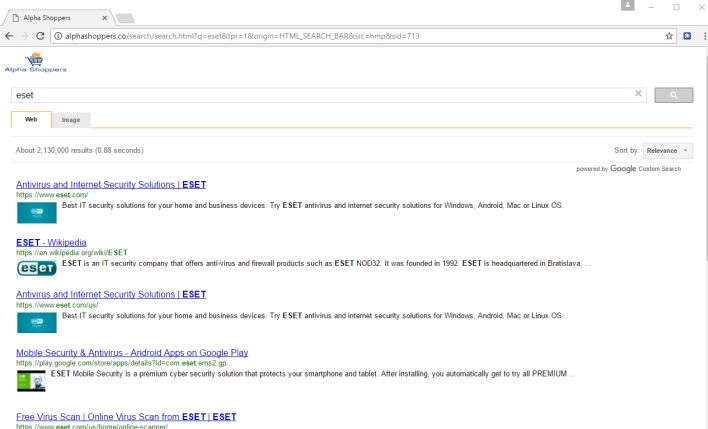Click the browser forward arrow
The width and height of the screenshot is (708, 429).
coord(24,35)
